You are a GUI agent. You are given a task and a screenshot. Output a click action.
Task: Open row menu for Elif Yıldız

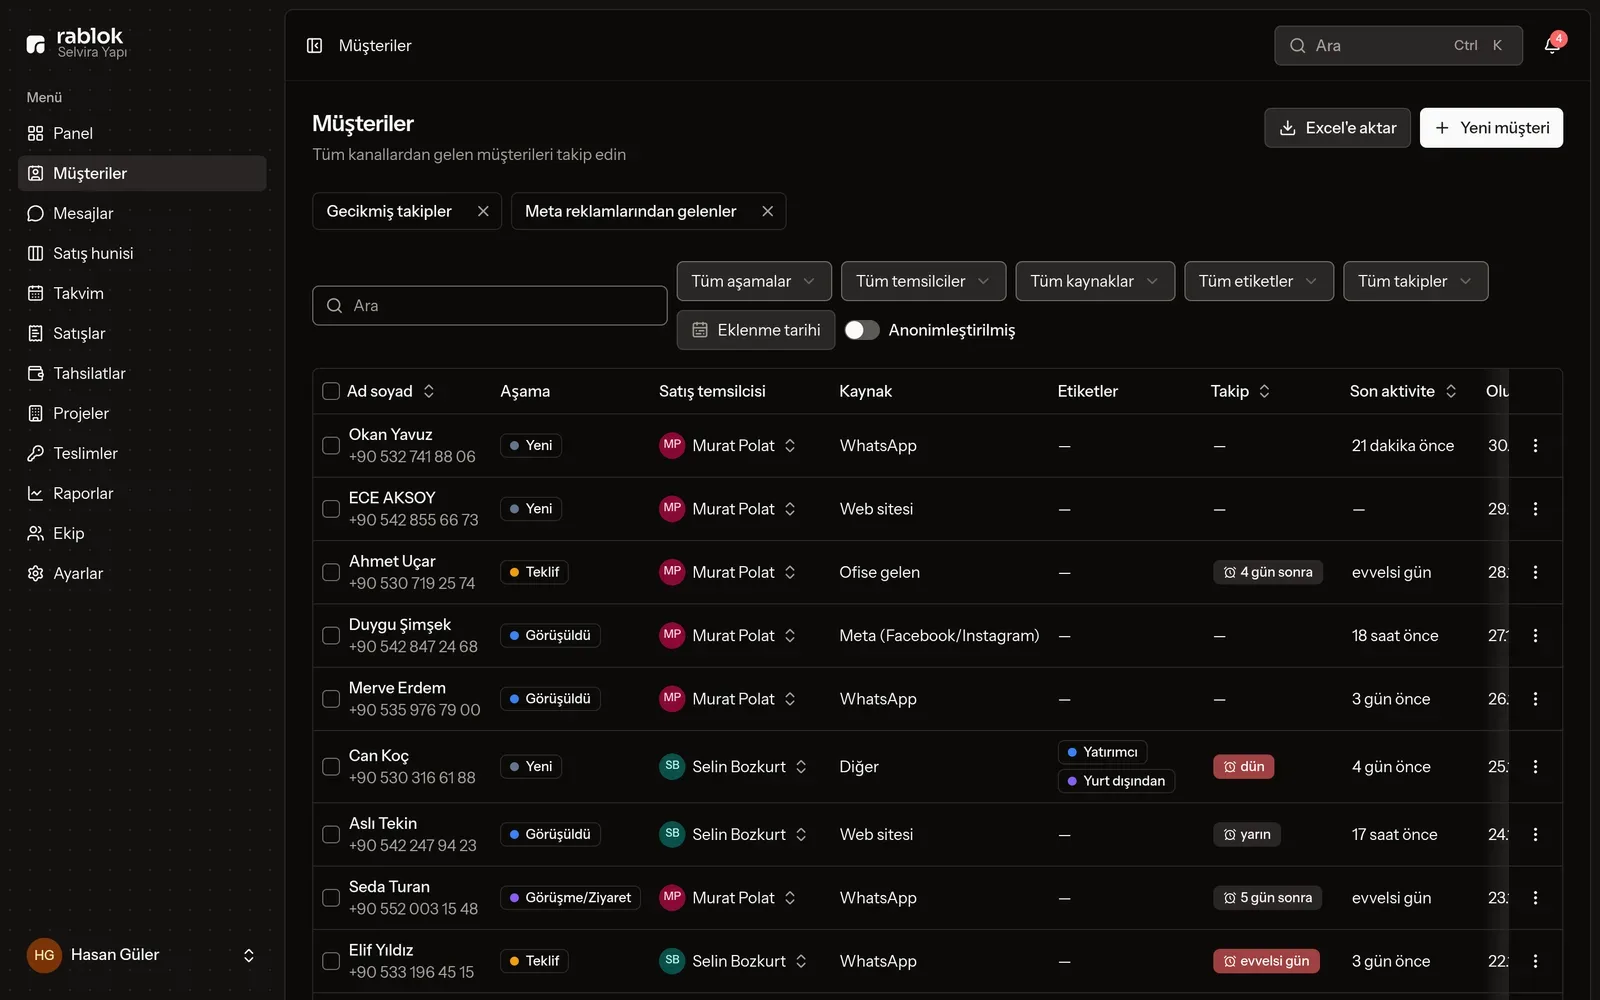1535,961
